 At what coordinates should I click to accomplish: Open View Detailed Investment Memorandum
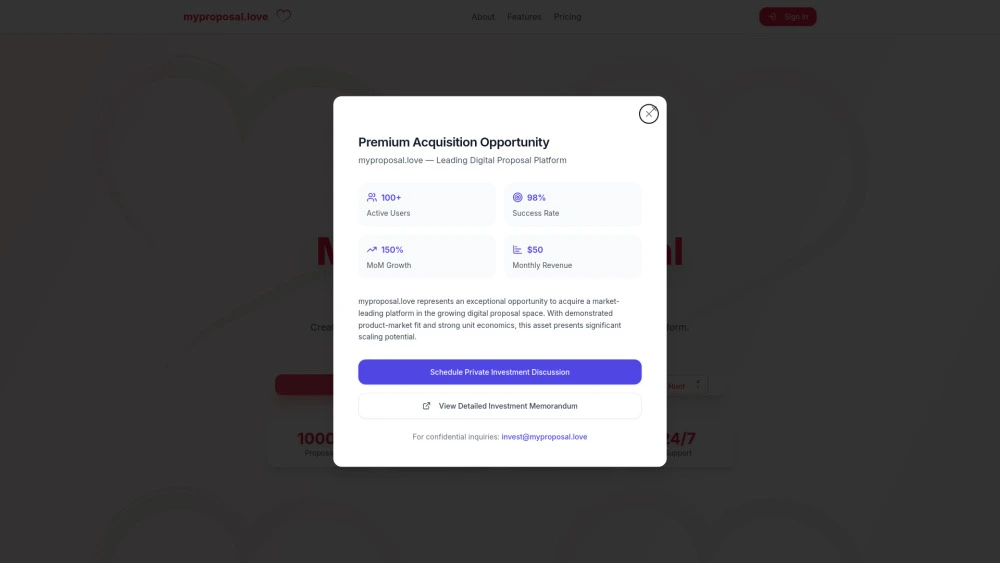500,406
